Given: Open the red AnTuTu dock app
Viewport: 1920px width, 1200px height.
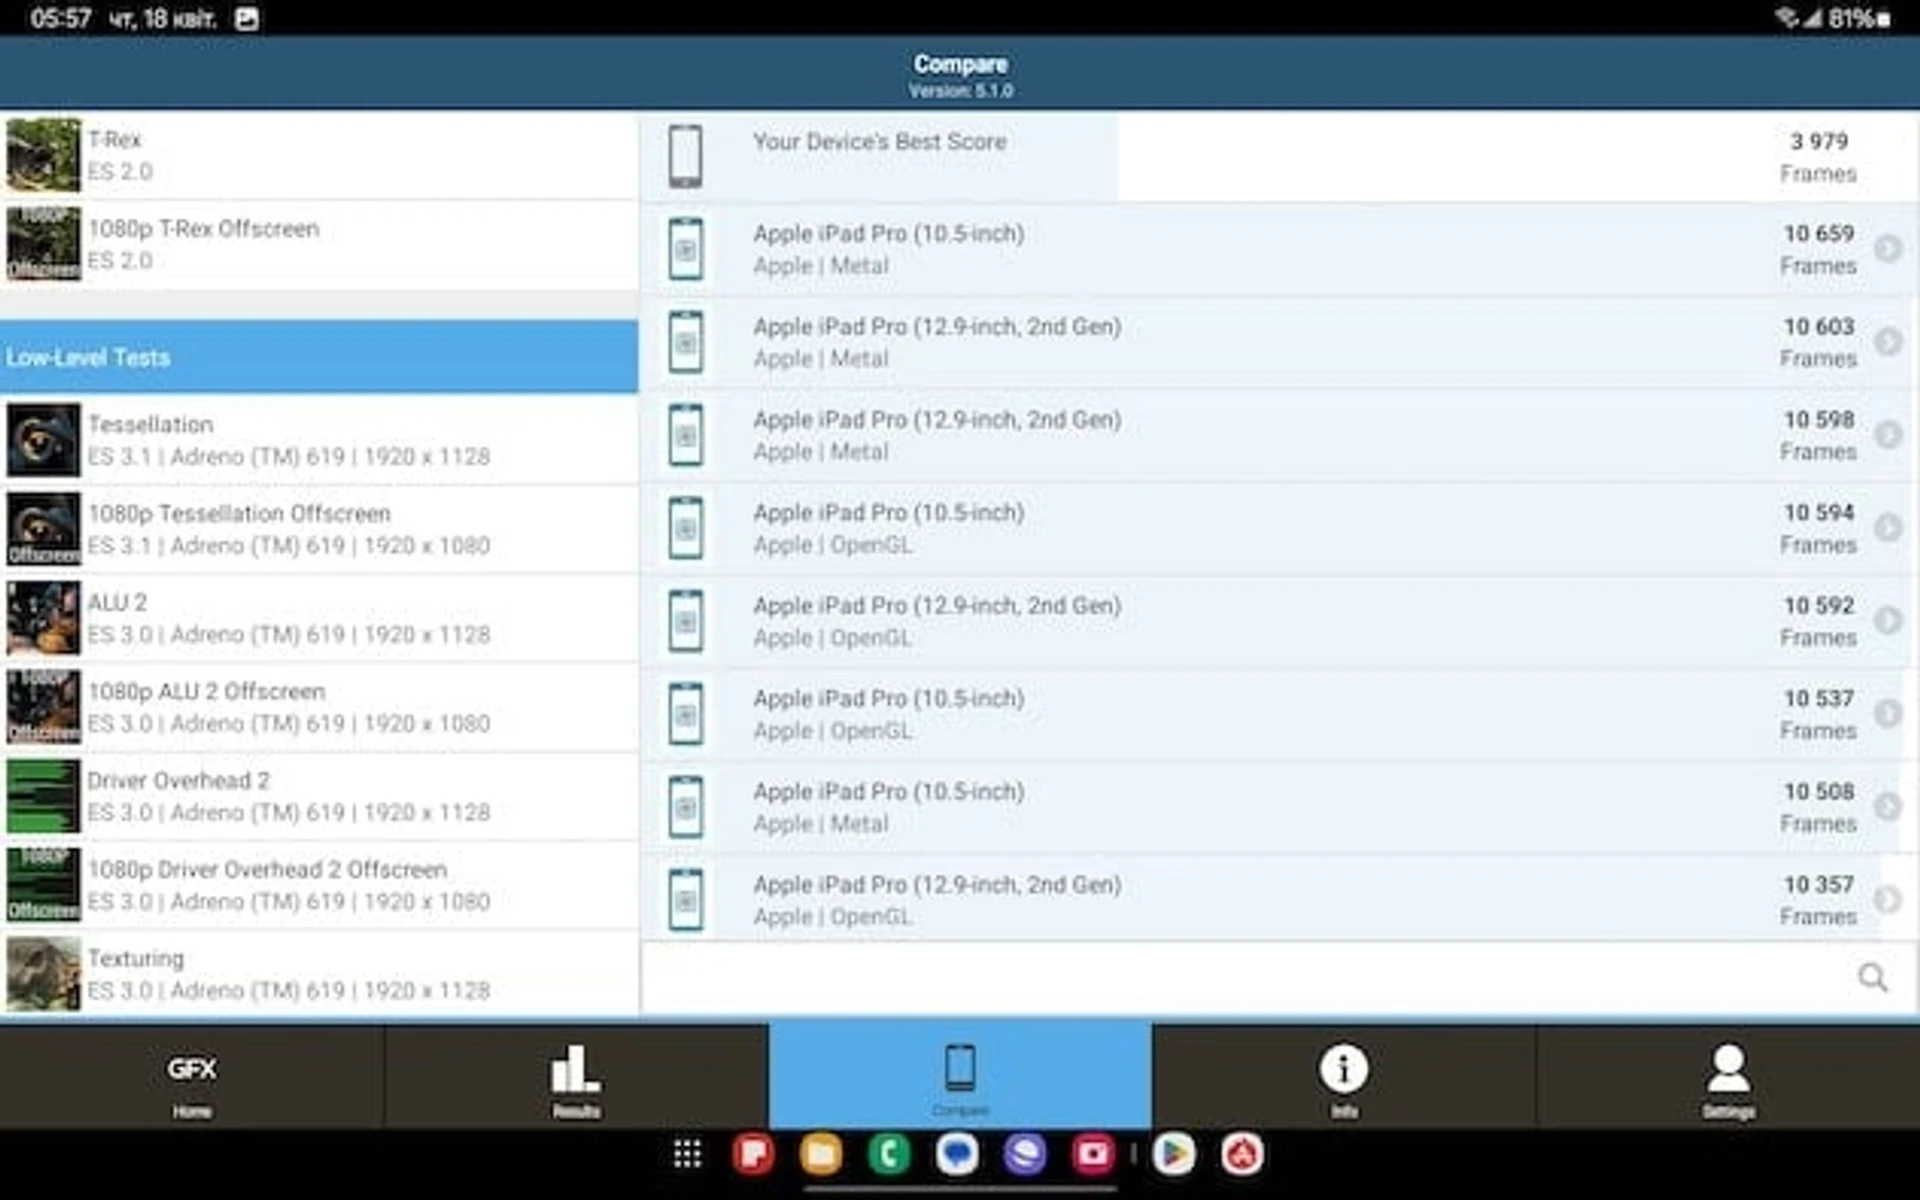Looking at the screenshot, I should pos(1242,1154).
